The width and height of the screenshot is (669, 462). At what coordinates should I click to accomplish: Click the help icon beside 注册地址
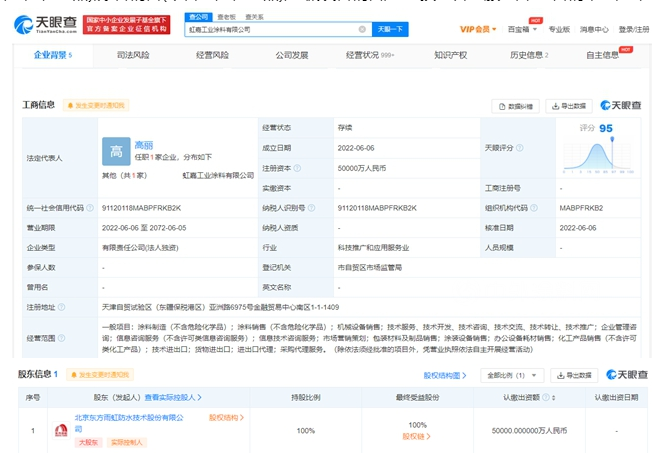61,307
